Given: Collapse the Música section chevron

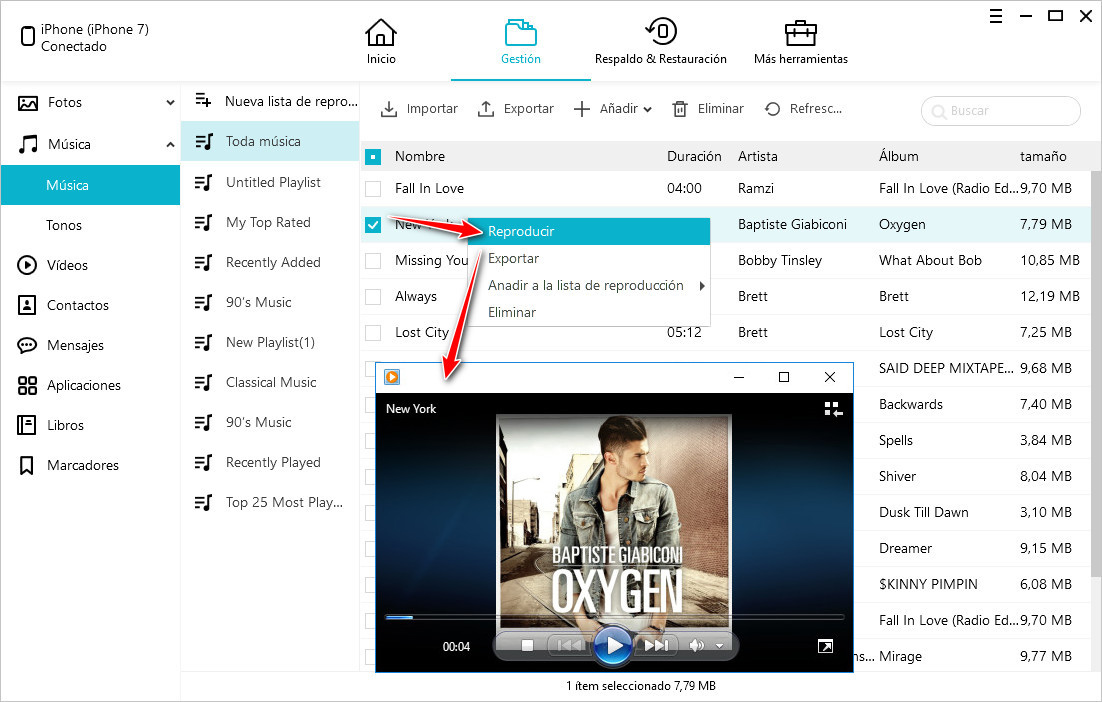Looking at the screenshot, I should coord(170,145).
